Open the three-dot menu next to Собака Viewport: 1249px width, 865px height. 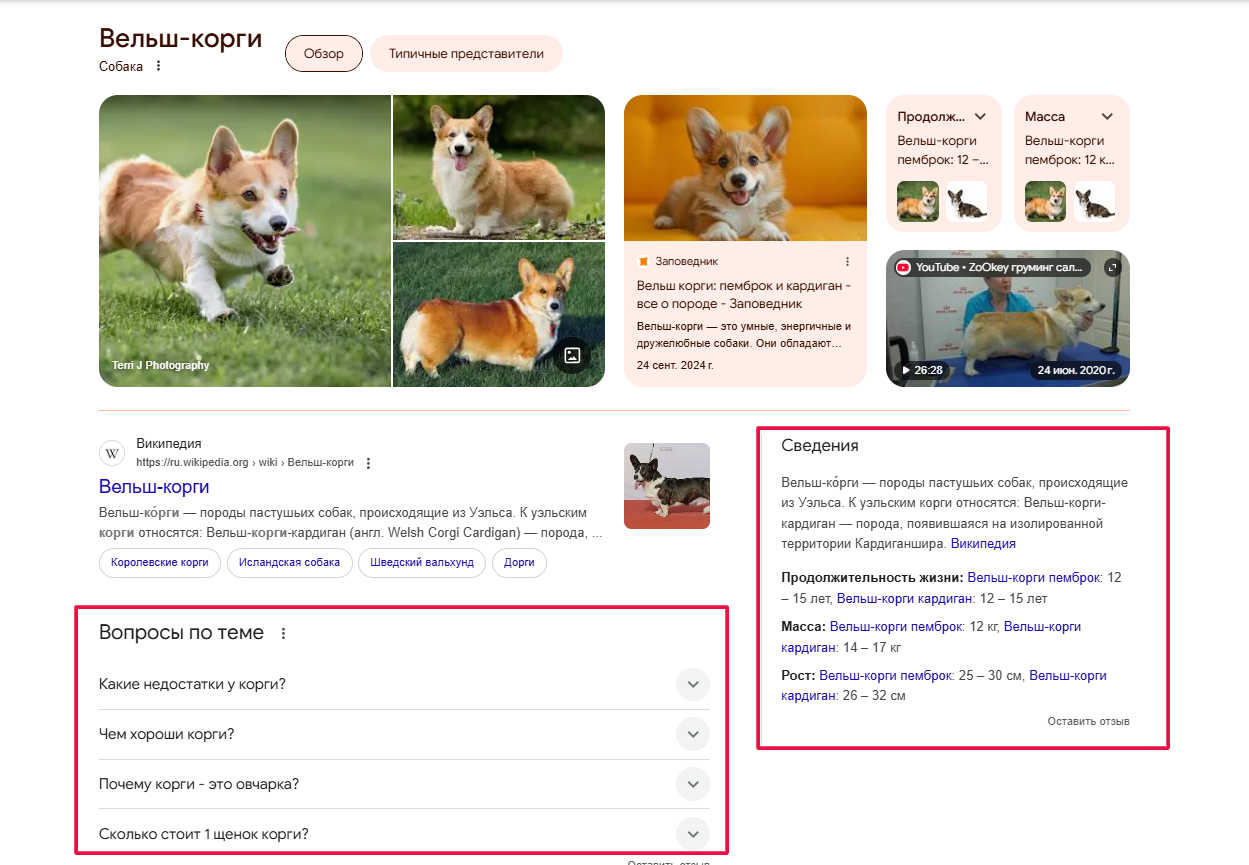pyautogui.click(x=158, y=67)
